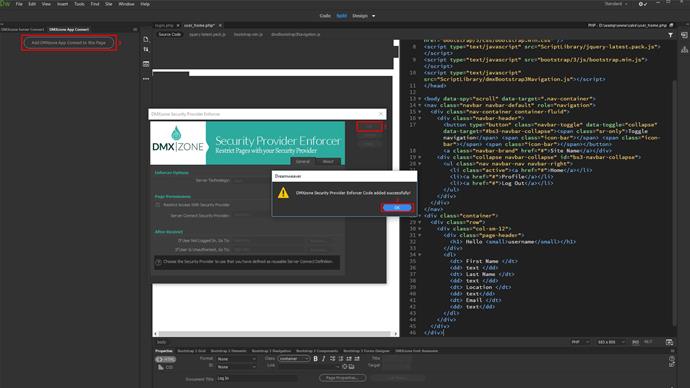Open bootstrap.min.js related file
690x388 pixels.
248,34
